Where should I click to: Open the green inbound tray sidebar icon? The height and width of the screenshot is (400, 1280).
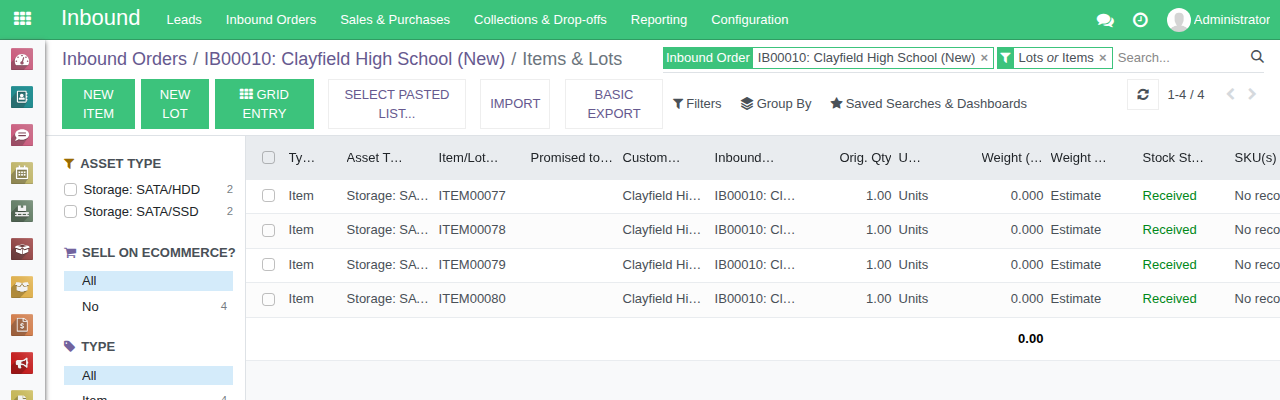(22, 210)
